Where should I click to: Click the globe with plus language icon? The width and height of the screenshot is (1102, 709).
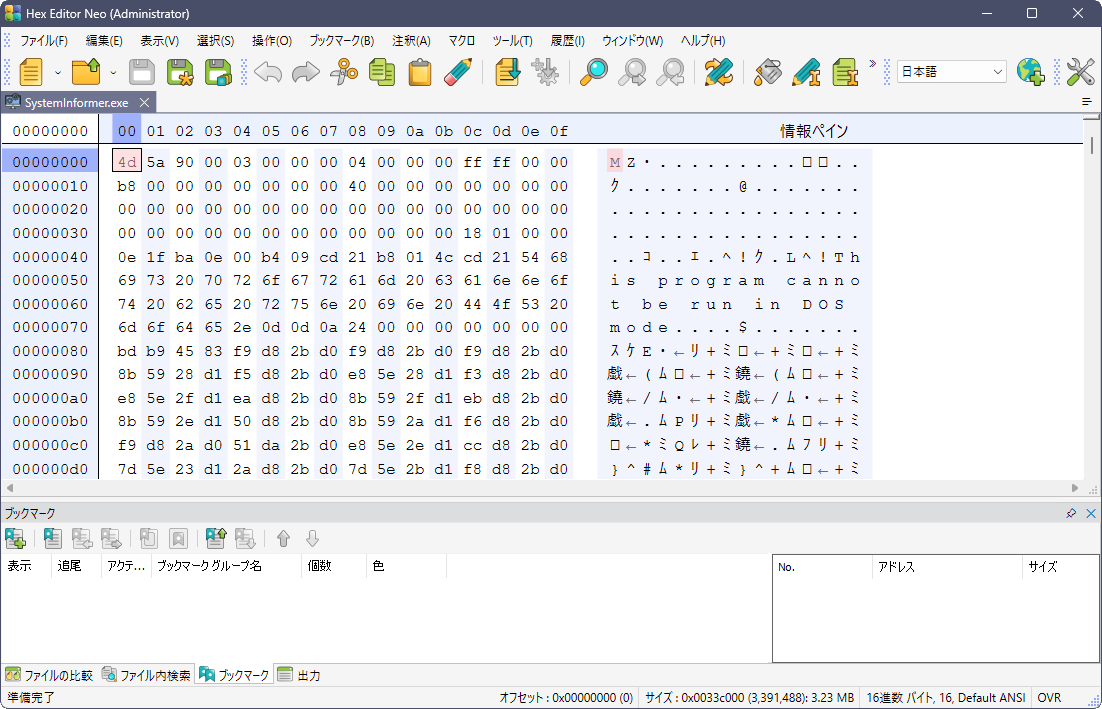coord(1030,72)
